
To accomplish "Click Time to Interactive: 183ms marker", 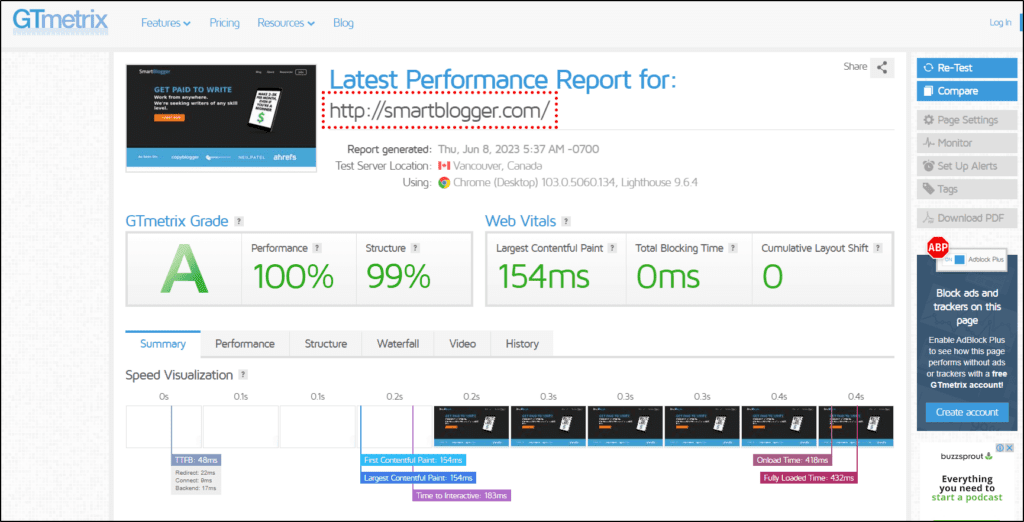I will click(x=462, y=495).
